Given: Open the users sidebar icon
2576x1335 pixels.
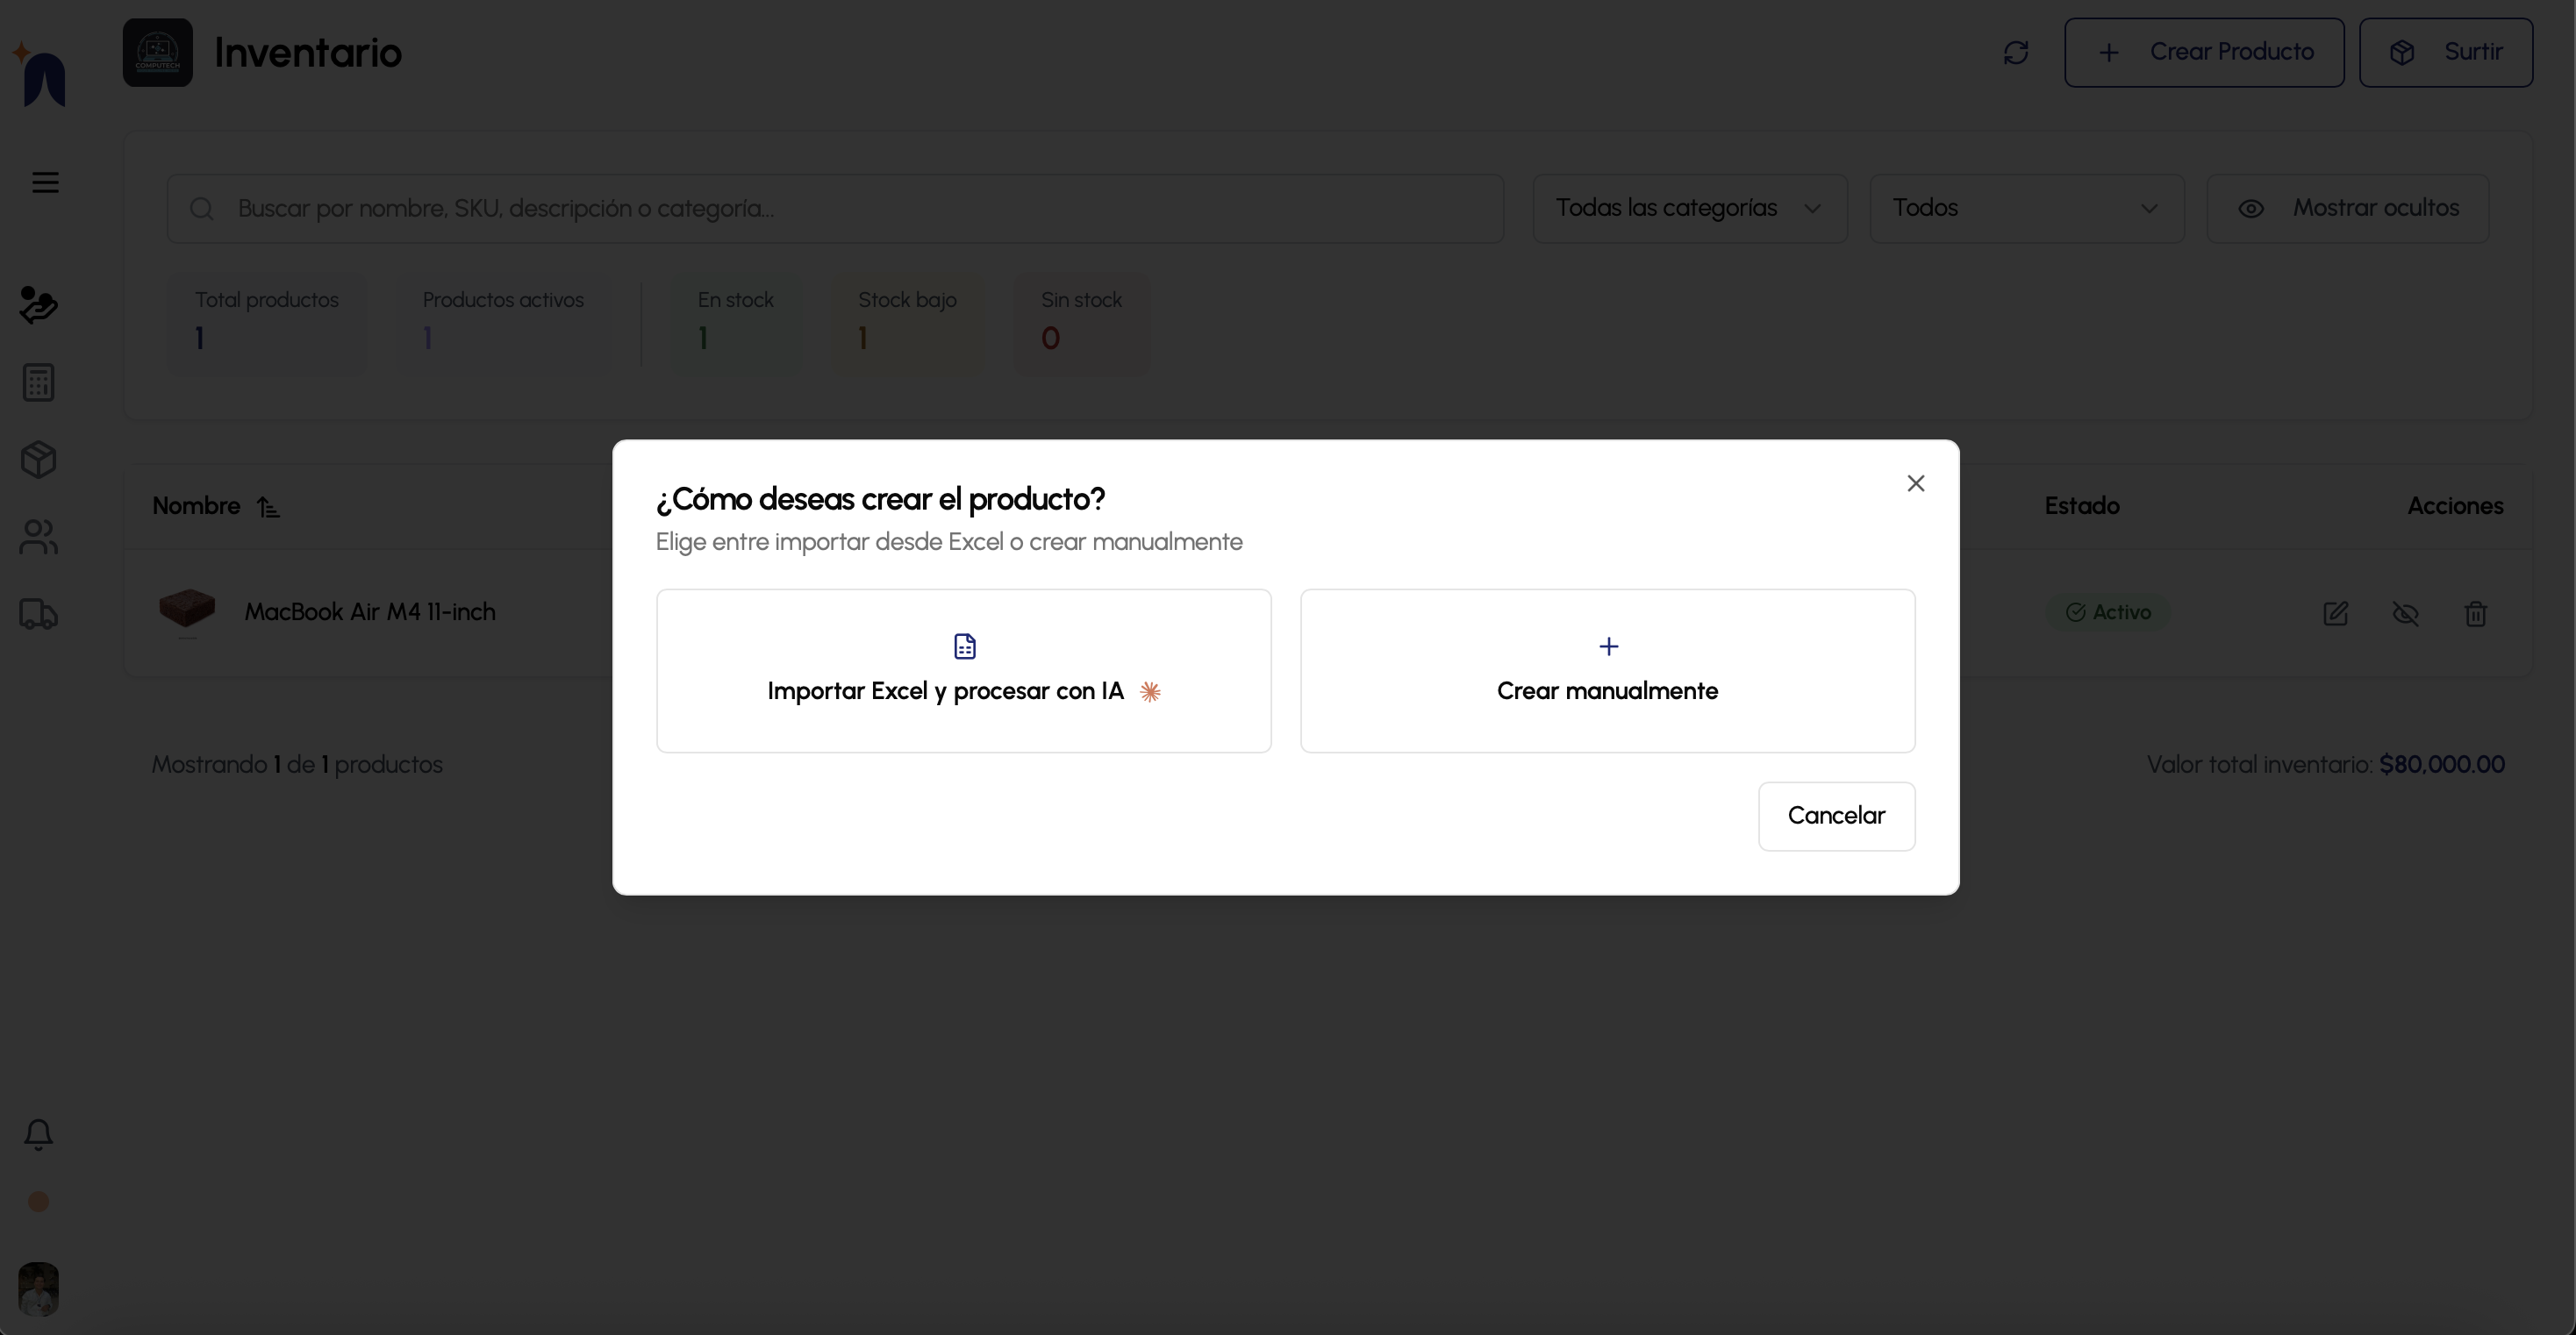Looking at the screenshot, I should pyautogui.click(x=38, y=537).
